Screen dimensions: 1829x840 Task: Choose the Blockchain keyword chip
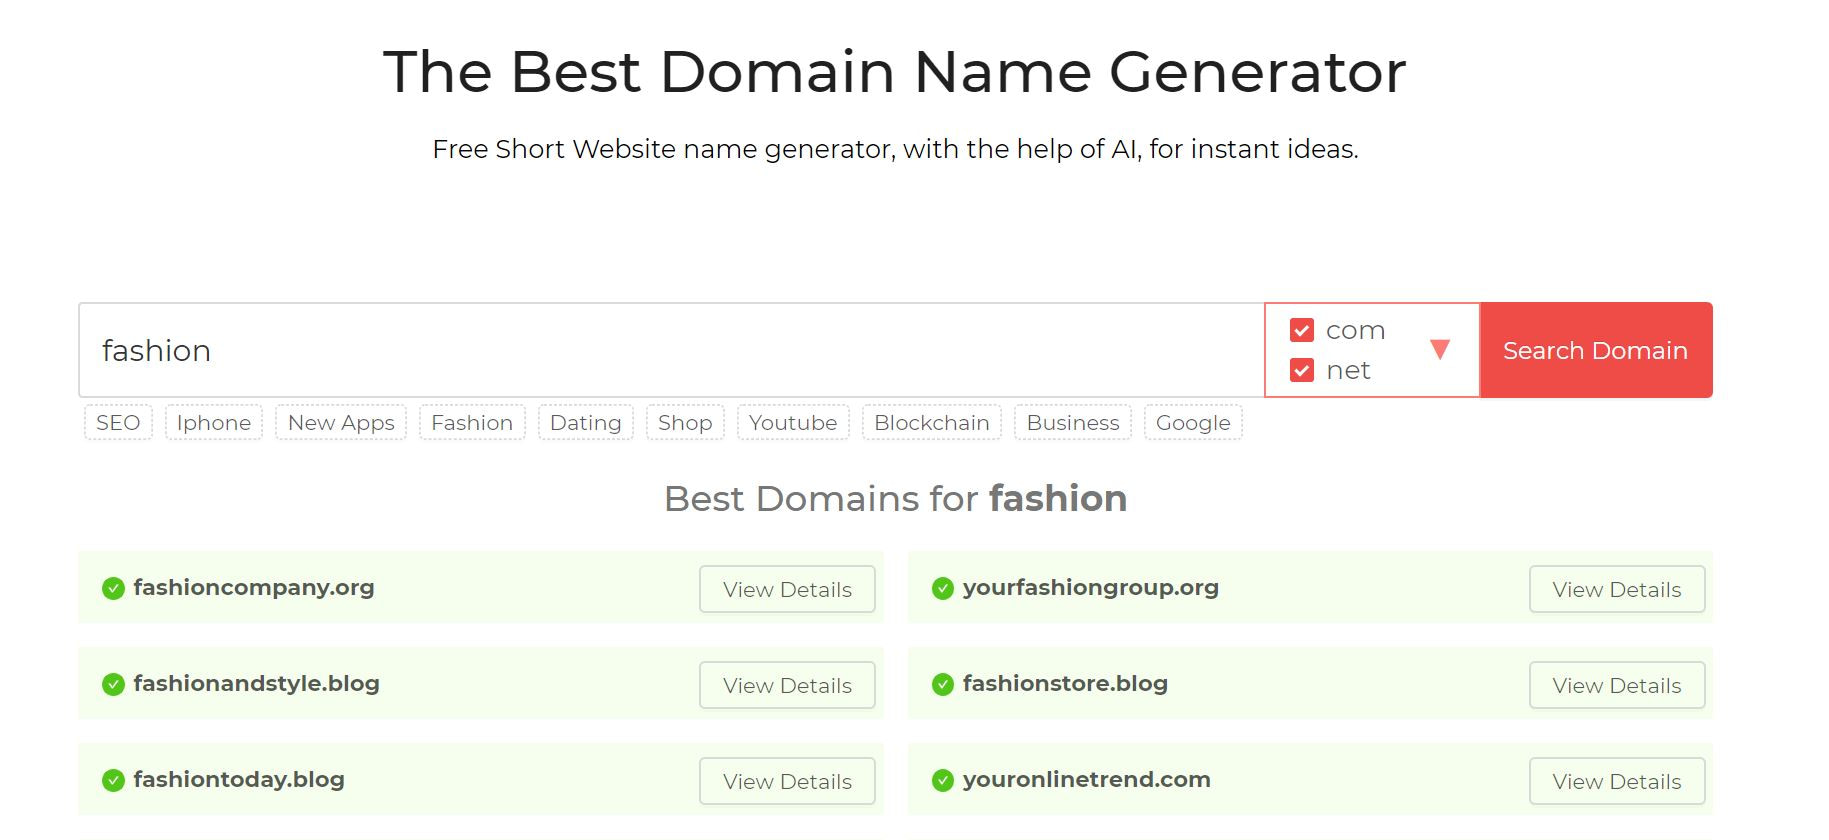tap(931, 422)
